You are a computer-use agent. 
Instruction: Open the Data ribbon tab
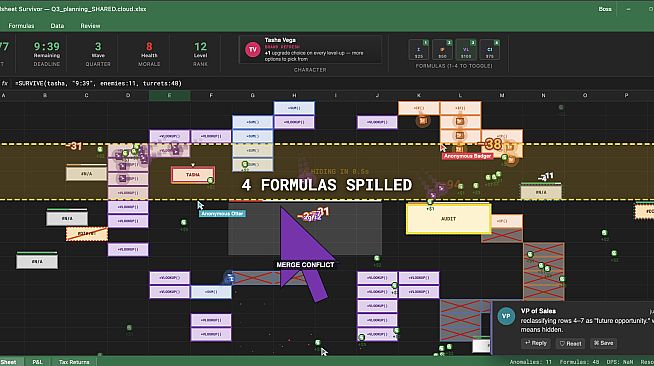click(57, 26)
